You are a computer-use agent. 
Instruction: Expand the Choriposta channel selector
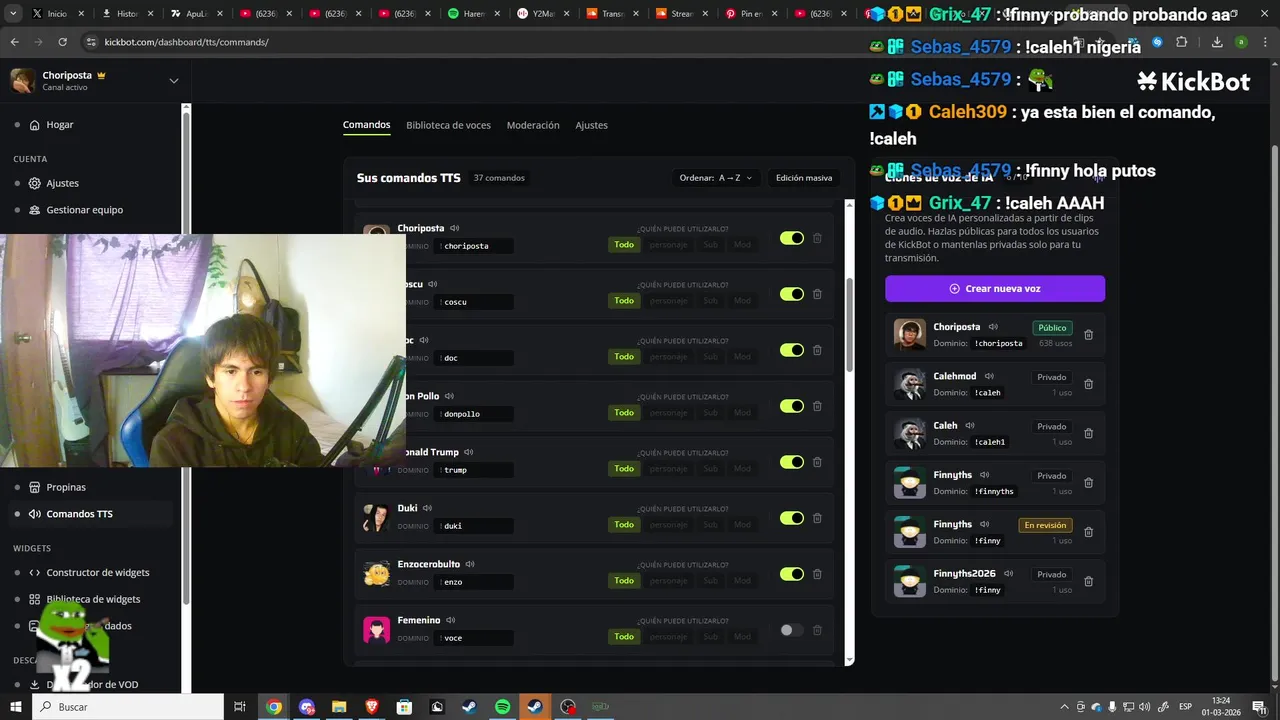[x=173, y=81]
